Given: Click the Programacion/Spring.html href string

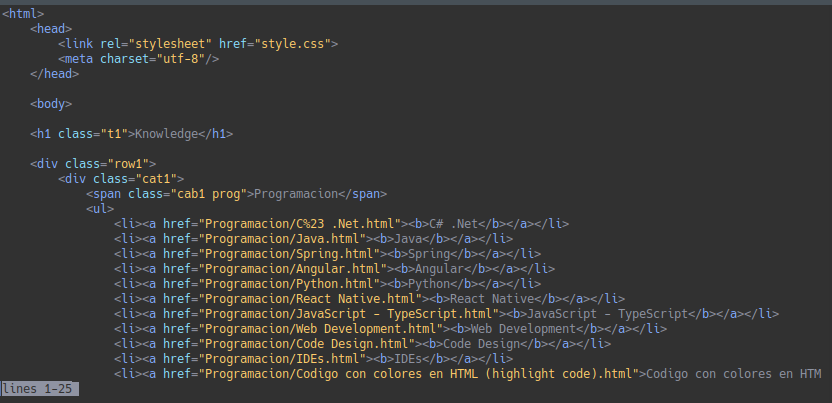Looking at the screenshot, I should 288,253.
